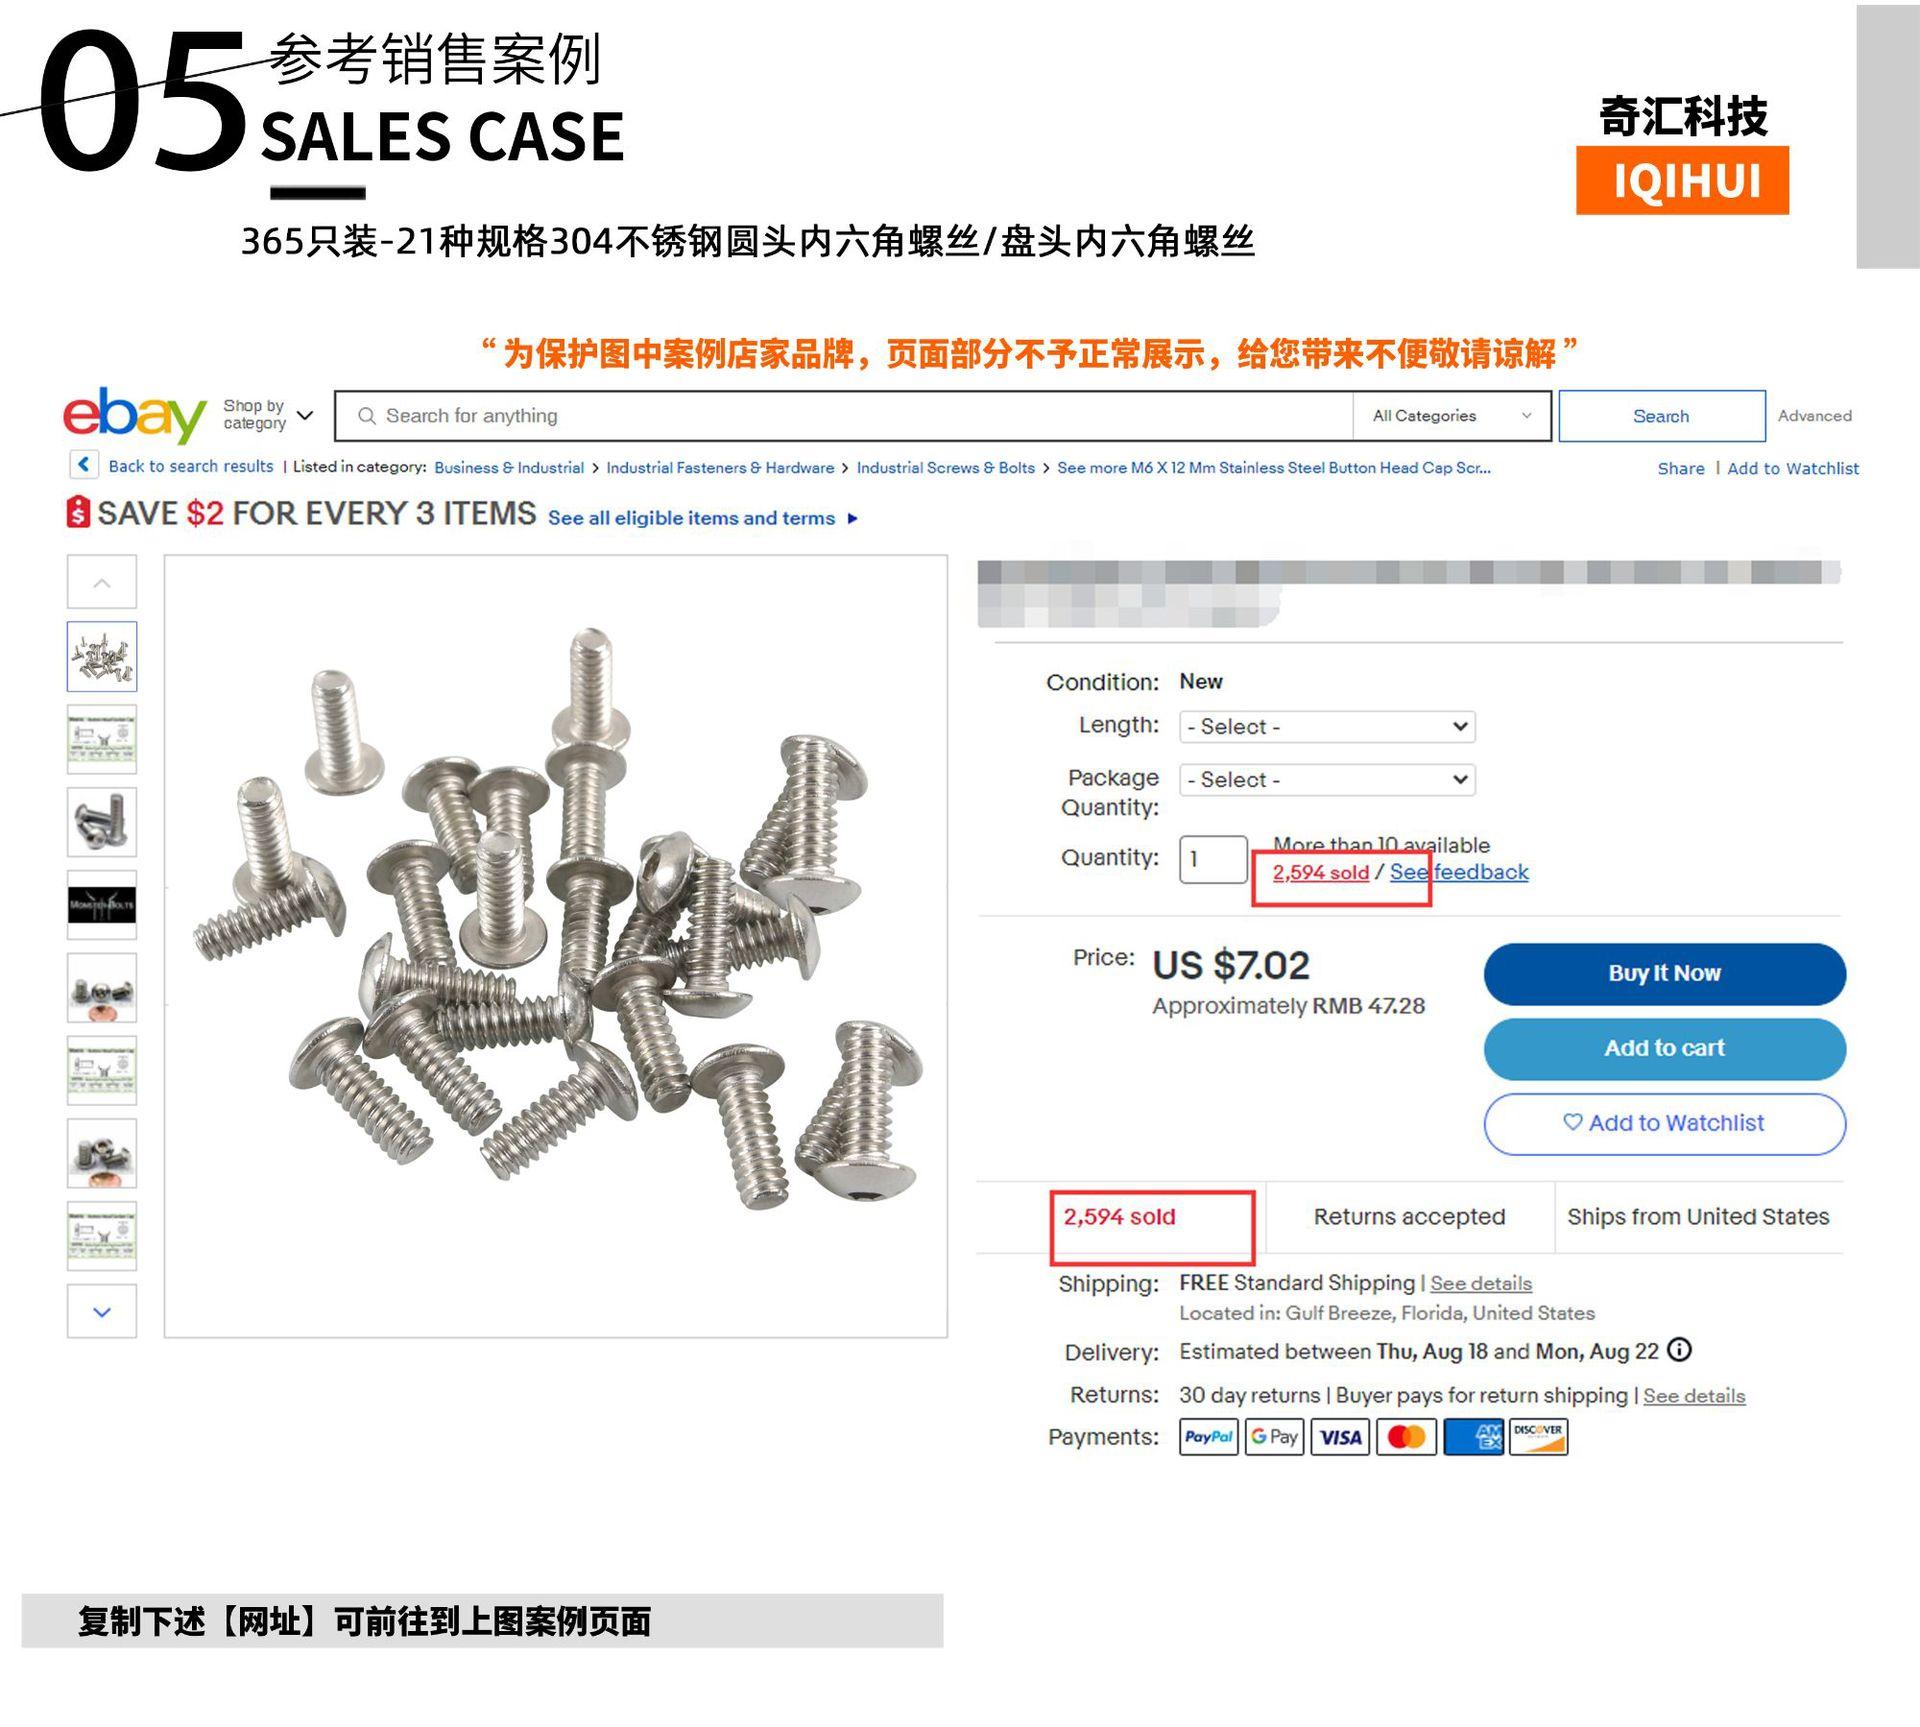This screenshot has height=1727, width=1920.
Task: Click the delivery info circle icon
Action: tap(1680, 1350)
